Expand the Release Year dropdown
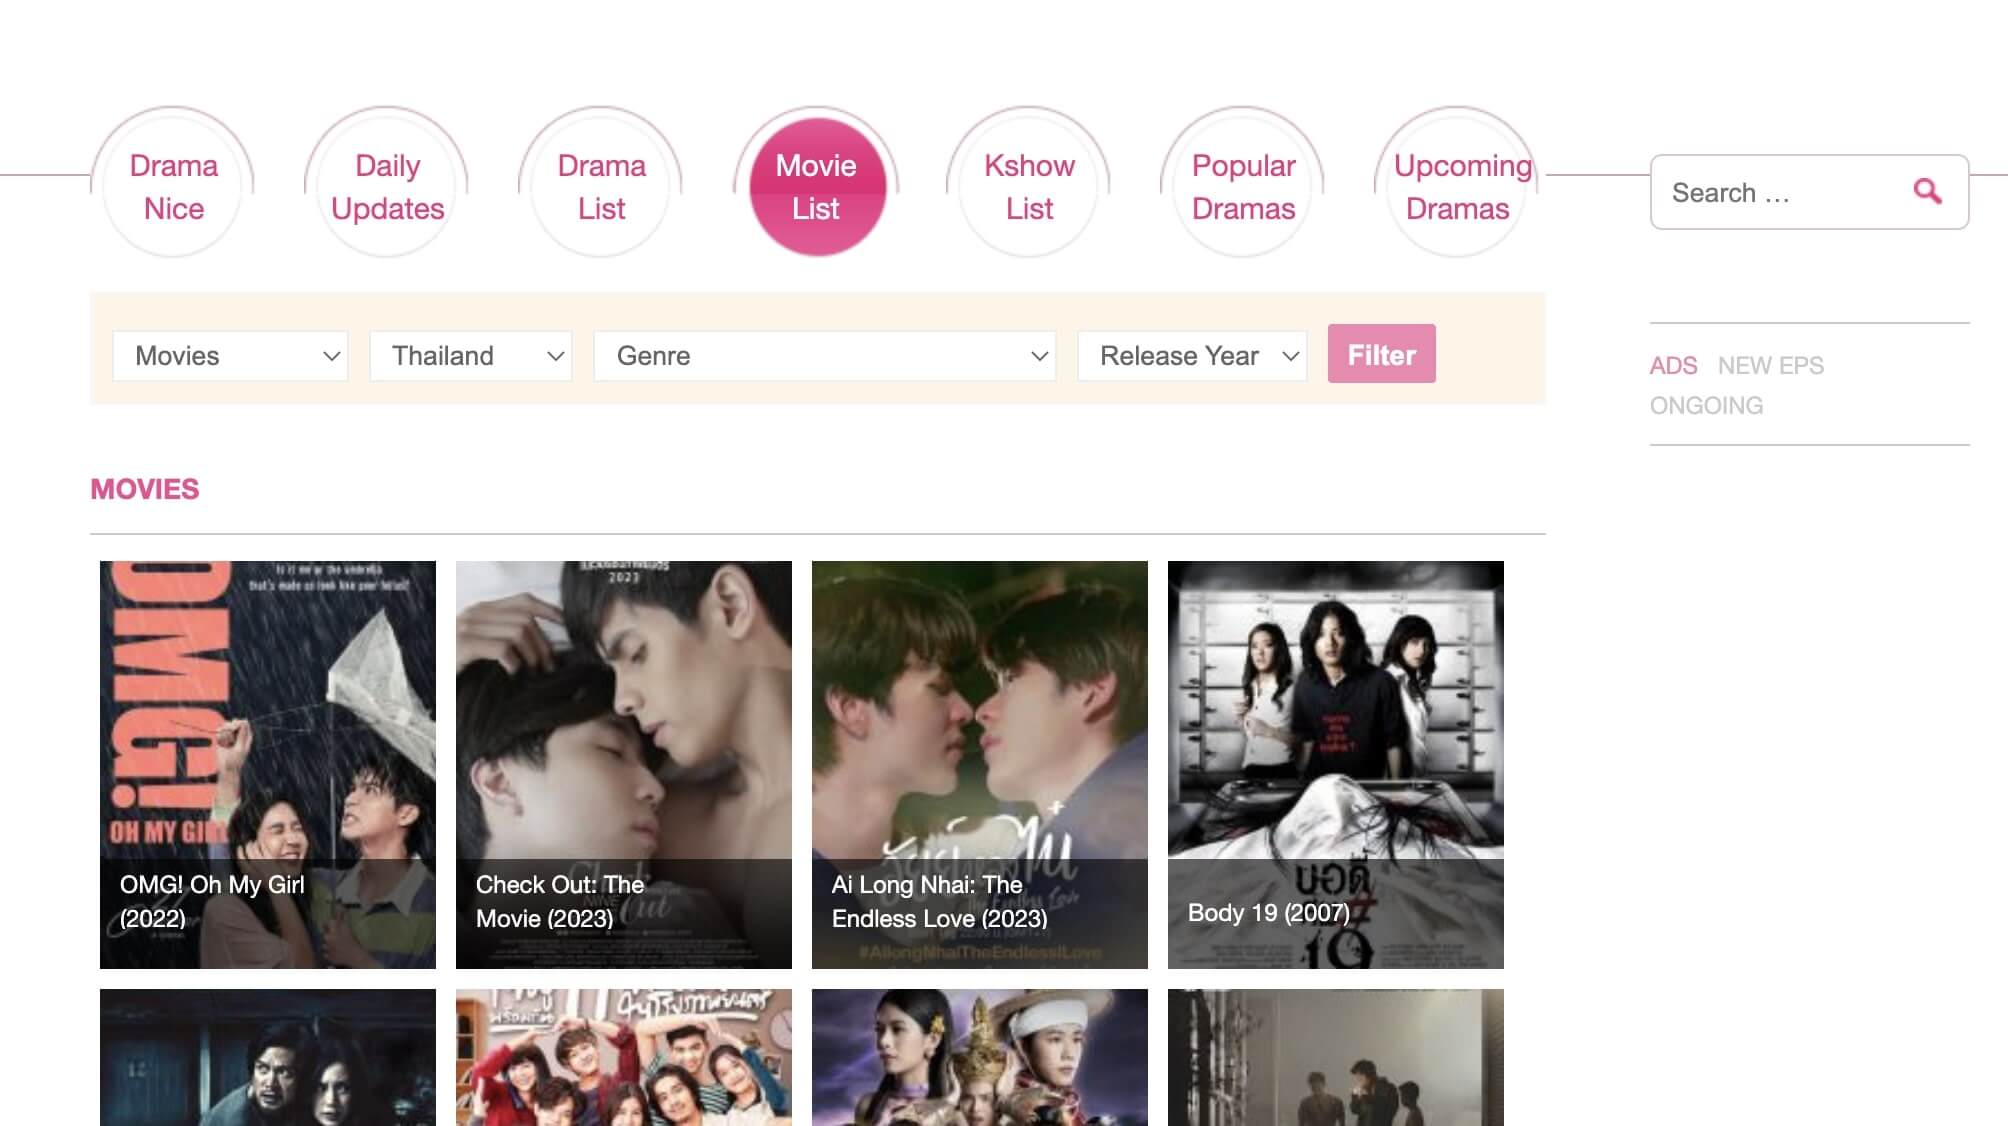Viewport: 2008px width, 1126px height. 1192,356
